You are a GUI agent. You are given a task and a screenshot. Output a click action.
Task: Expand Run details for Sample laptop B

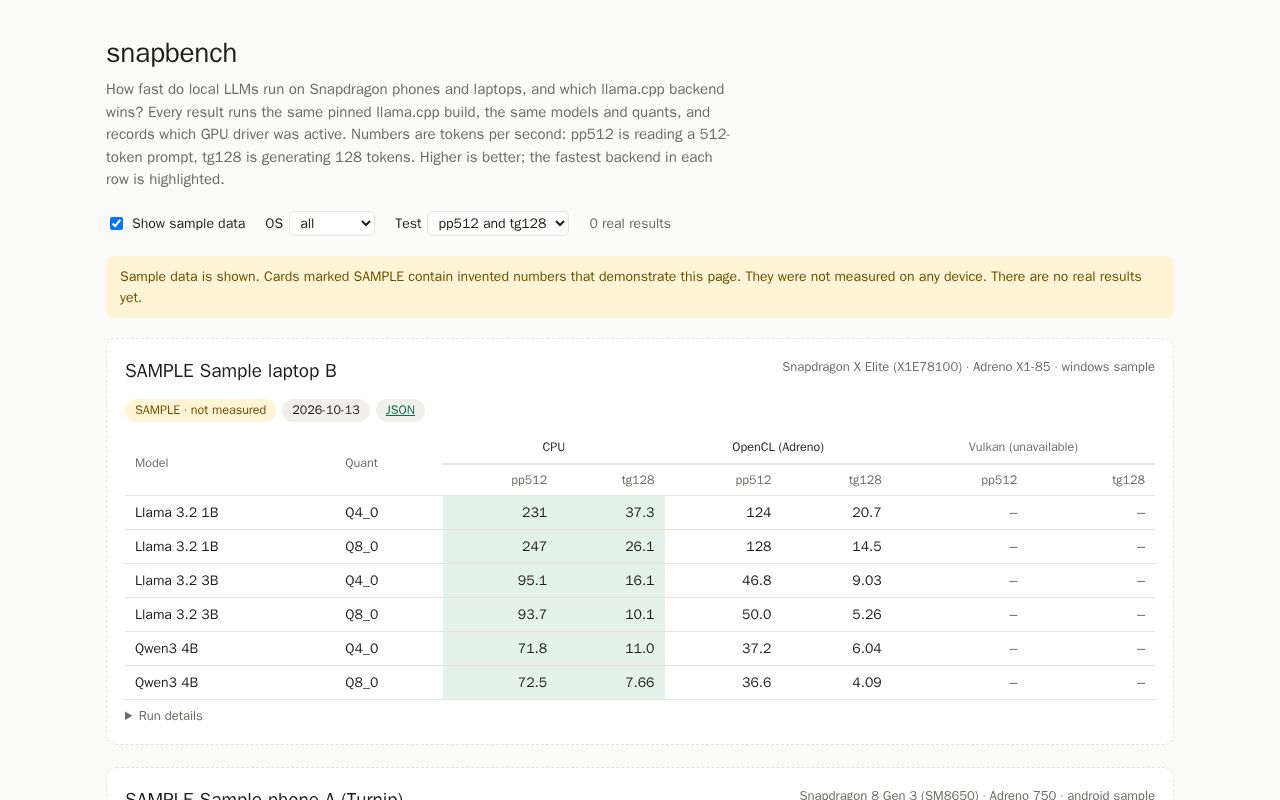[x=164, y=716]
